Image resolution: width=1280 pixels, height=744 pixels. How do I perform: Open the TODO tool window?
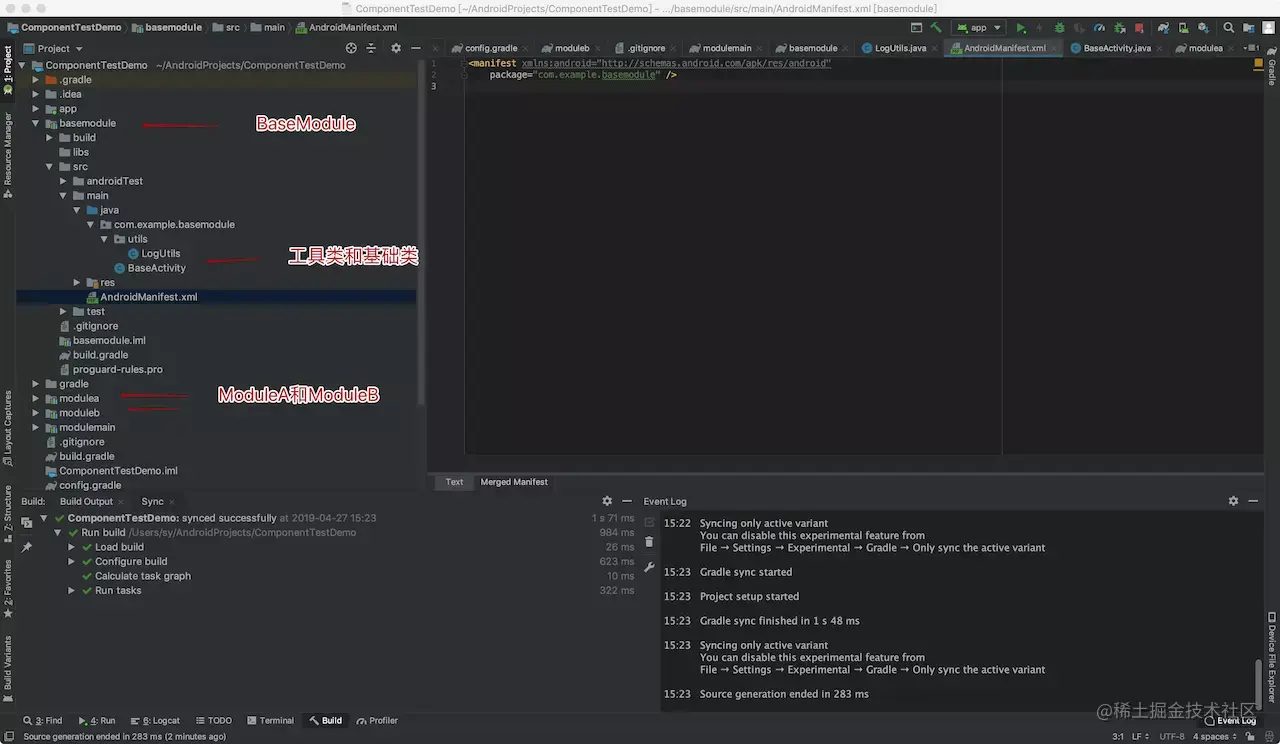coord(214,720)
